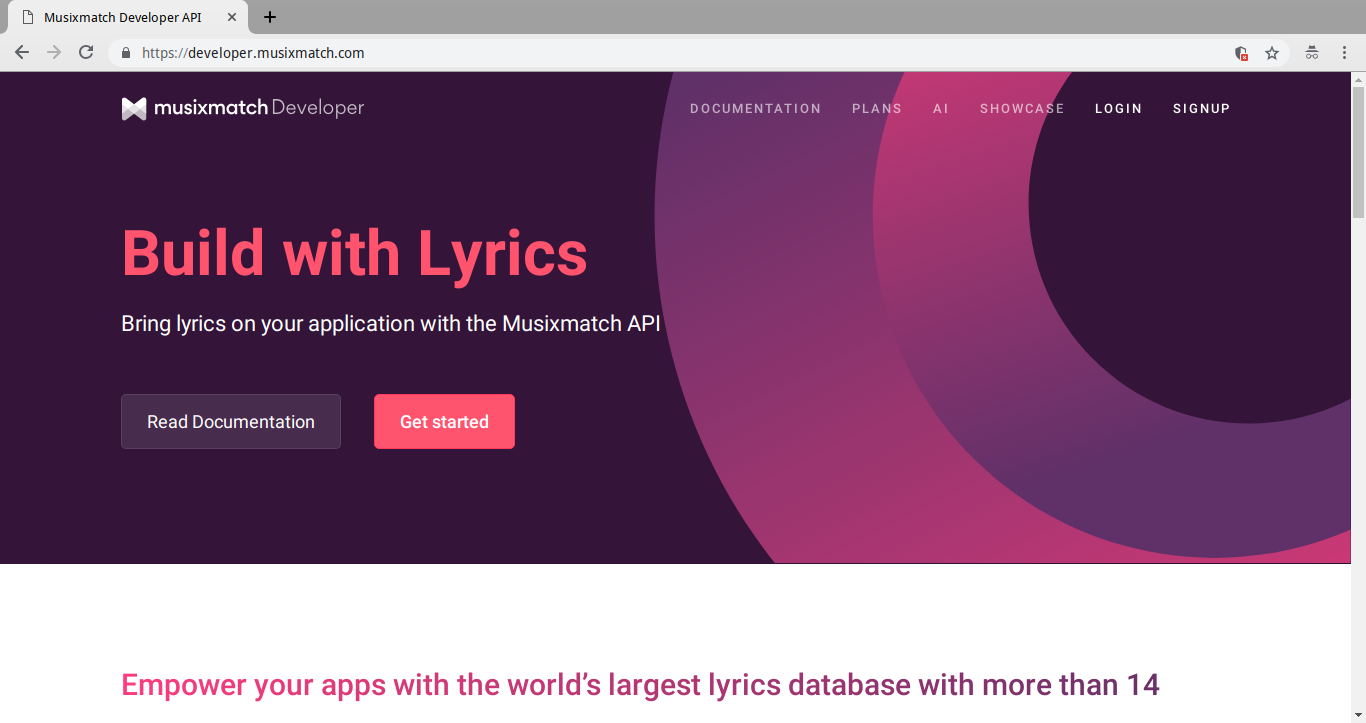
Task: Click the Get started button
Action: pos(444,422)
